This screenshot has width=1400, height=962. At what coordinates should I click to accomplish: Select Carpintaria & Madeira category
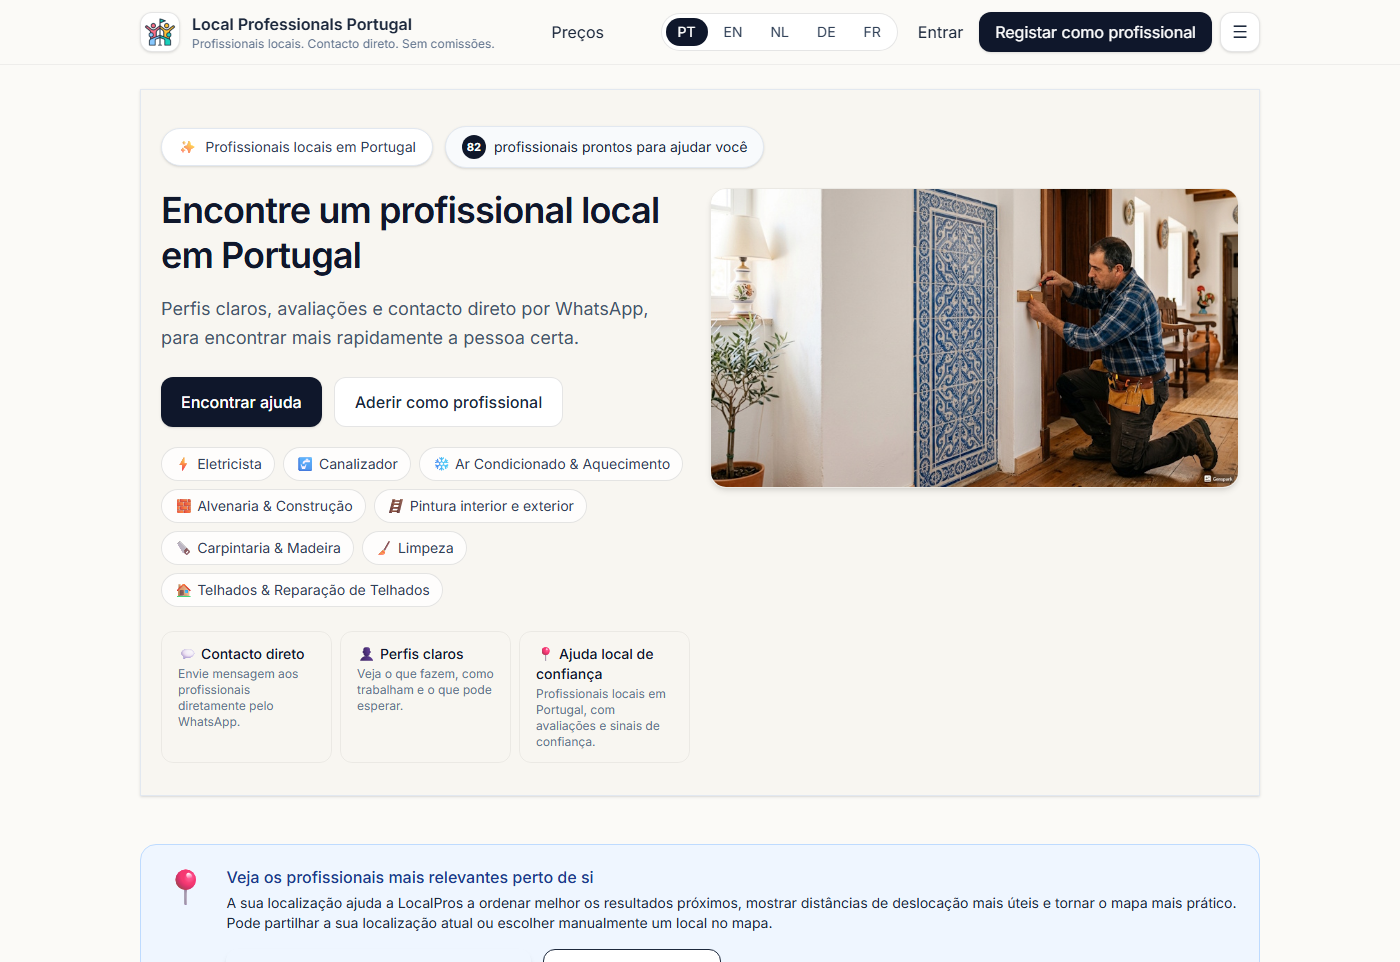coord(257,548)
